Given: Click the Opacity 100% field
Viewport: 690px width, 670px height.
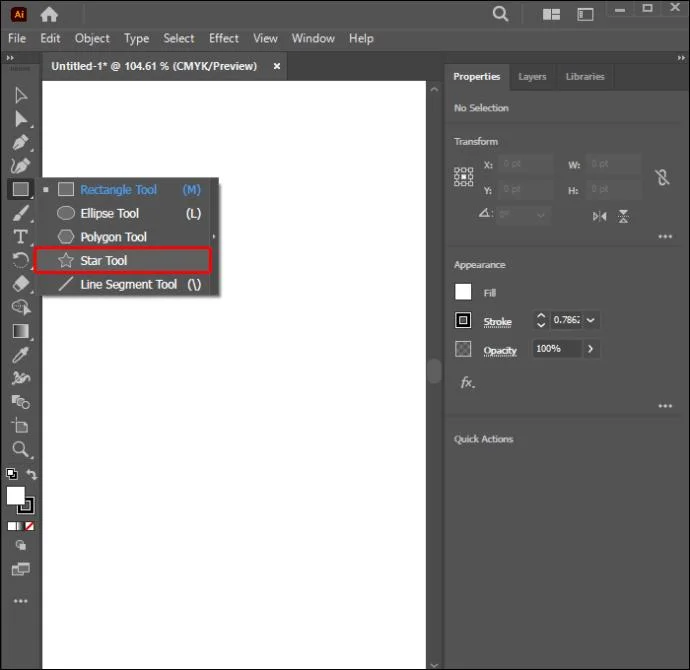Looking at the screenshot, I should [557, 349].
